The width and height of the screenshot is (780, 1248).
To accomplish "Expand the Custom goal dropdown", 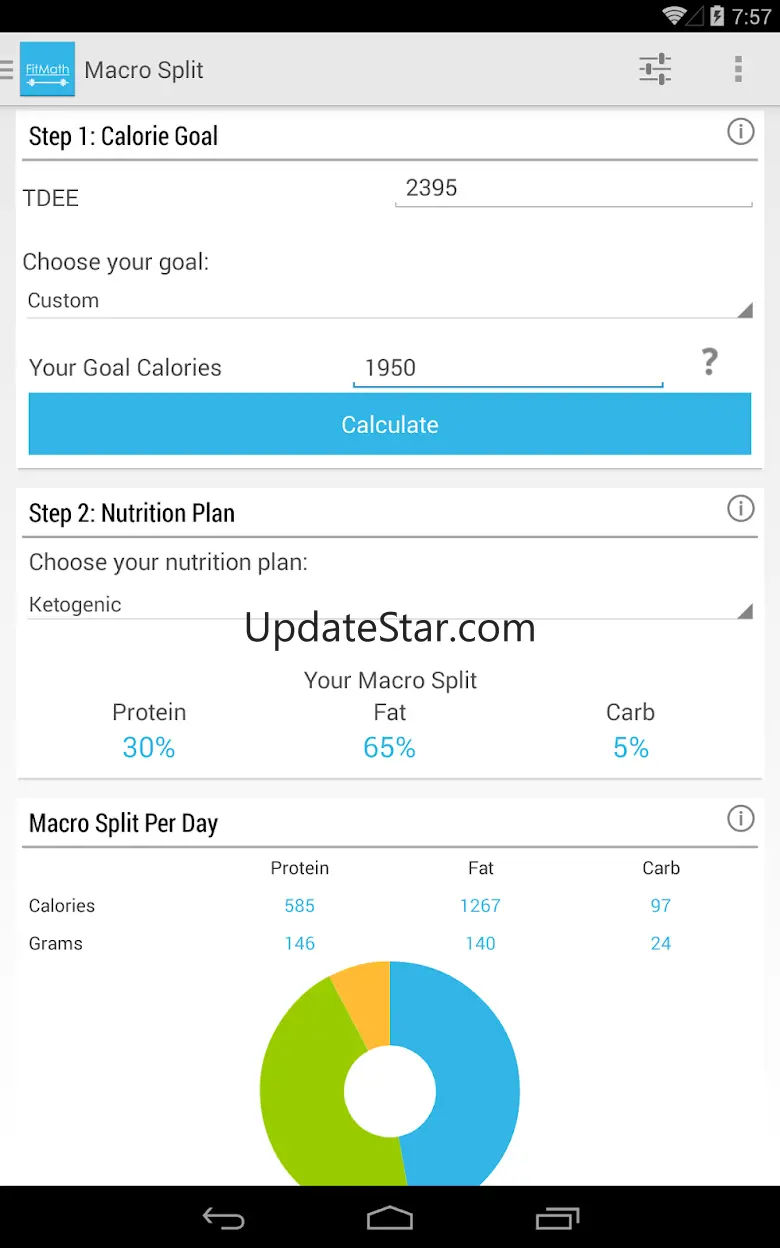I will (389, 301).
